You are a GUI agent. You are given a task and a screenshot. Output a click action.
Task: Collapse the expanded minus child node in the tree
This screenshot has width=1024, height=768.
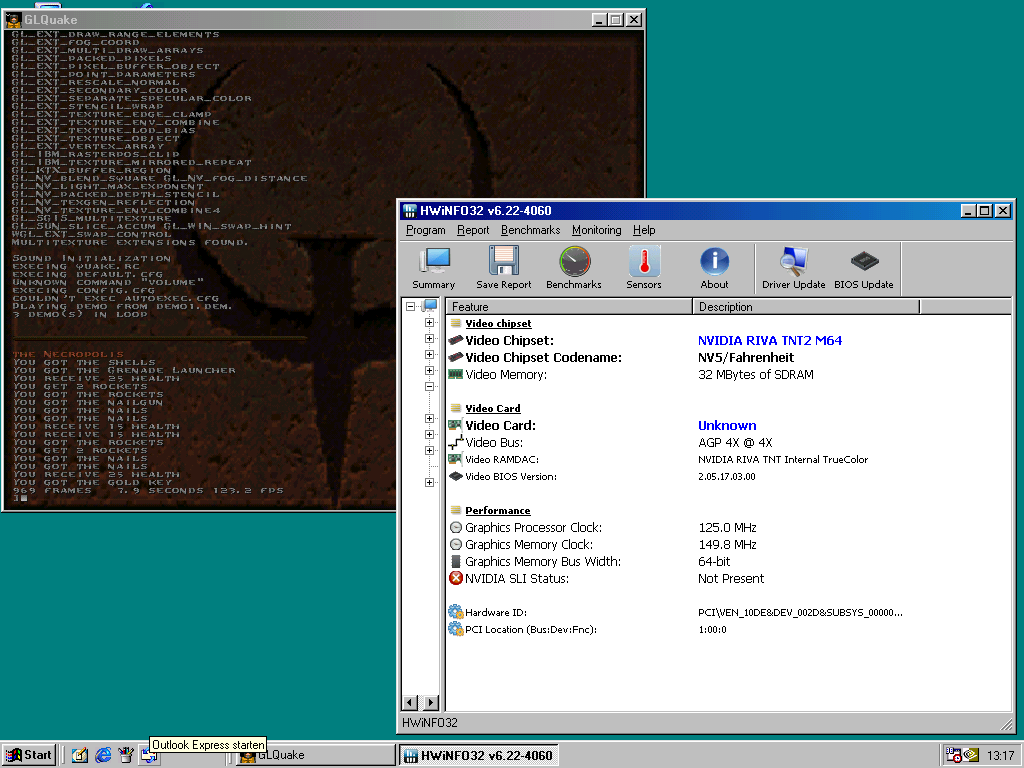(429, 387)
